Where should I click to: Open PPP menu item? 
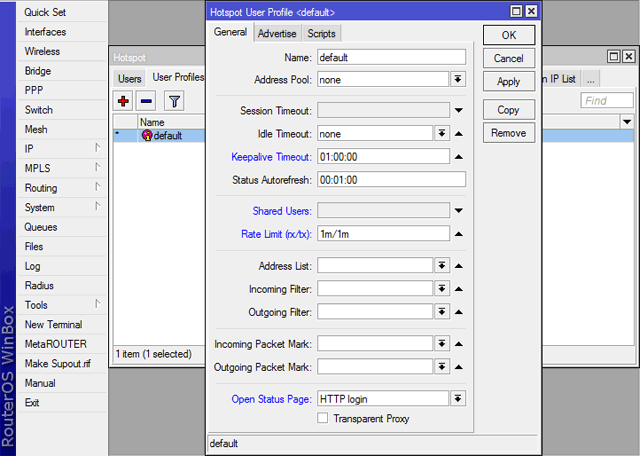(62, 90)
